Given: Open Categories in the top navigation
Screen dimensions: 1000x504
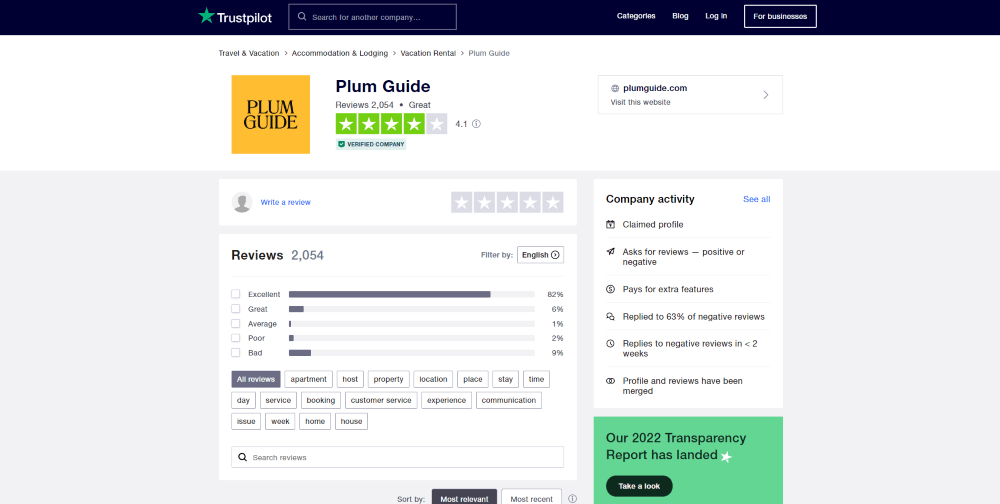Looking at the screenshot, I should [x=636, y=16].
